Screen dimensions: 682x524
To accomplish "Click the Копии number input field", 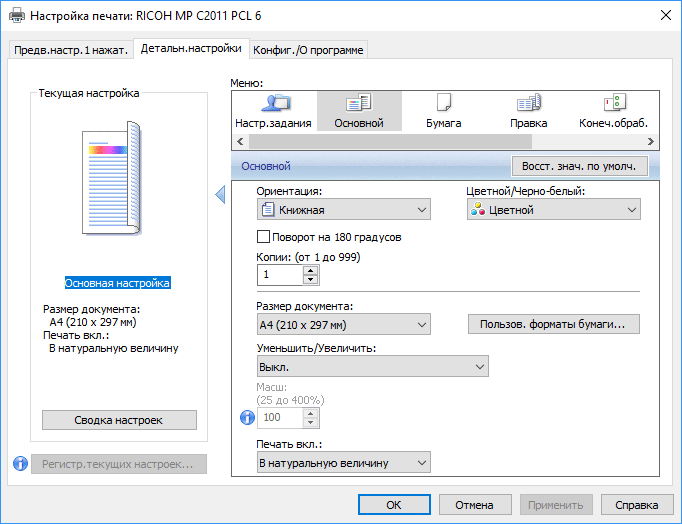I will click(x=280, y=275).
